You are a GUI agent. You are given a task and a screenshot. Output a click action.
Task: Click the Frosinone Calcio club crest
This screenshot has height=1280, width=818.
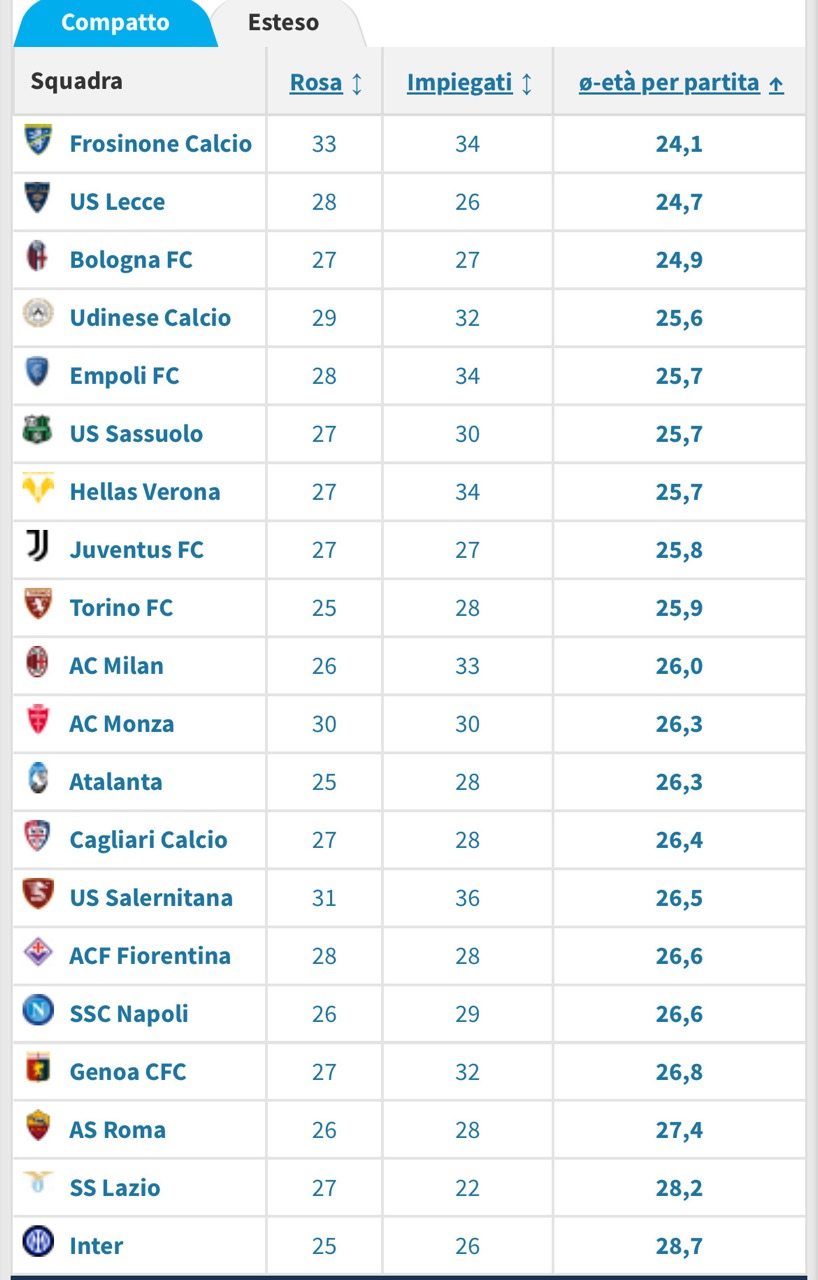(38, 141)
